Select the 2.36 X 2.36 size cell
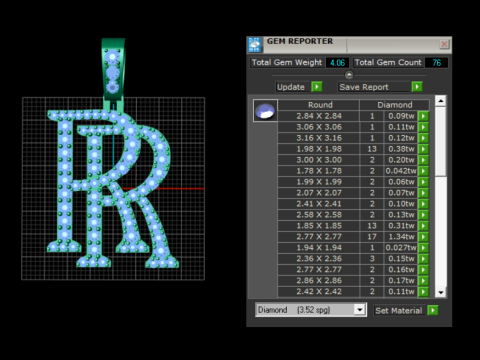The image size is (480, 360). [x=319, y=259]
